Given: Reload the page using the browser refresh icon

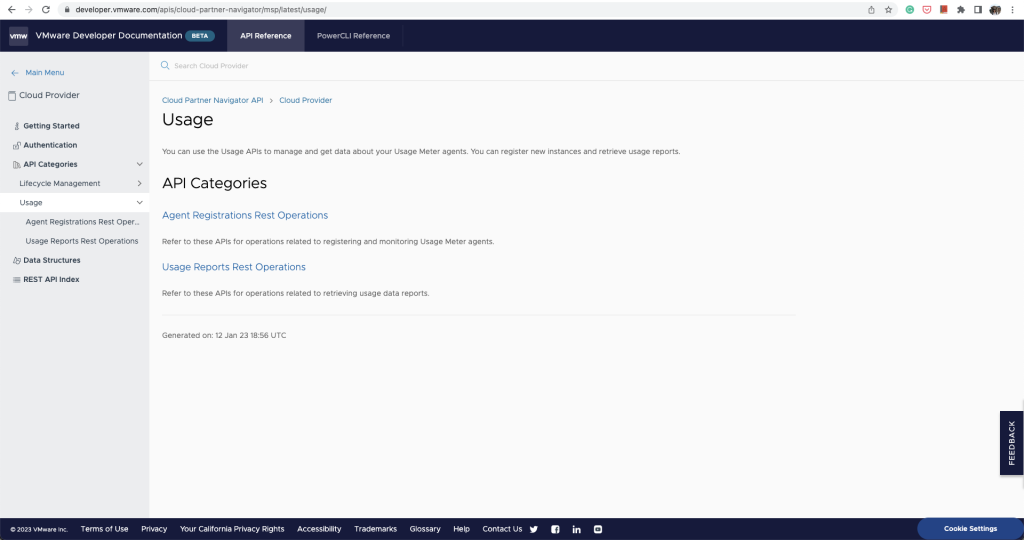Looking at the screenshot, I should pos(46,10).
